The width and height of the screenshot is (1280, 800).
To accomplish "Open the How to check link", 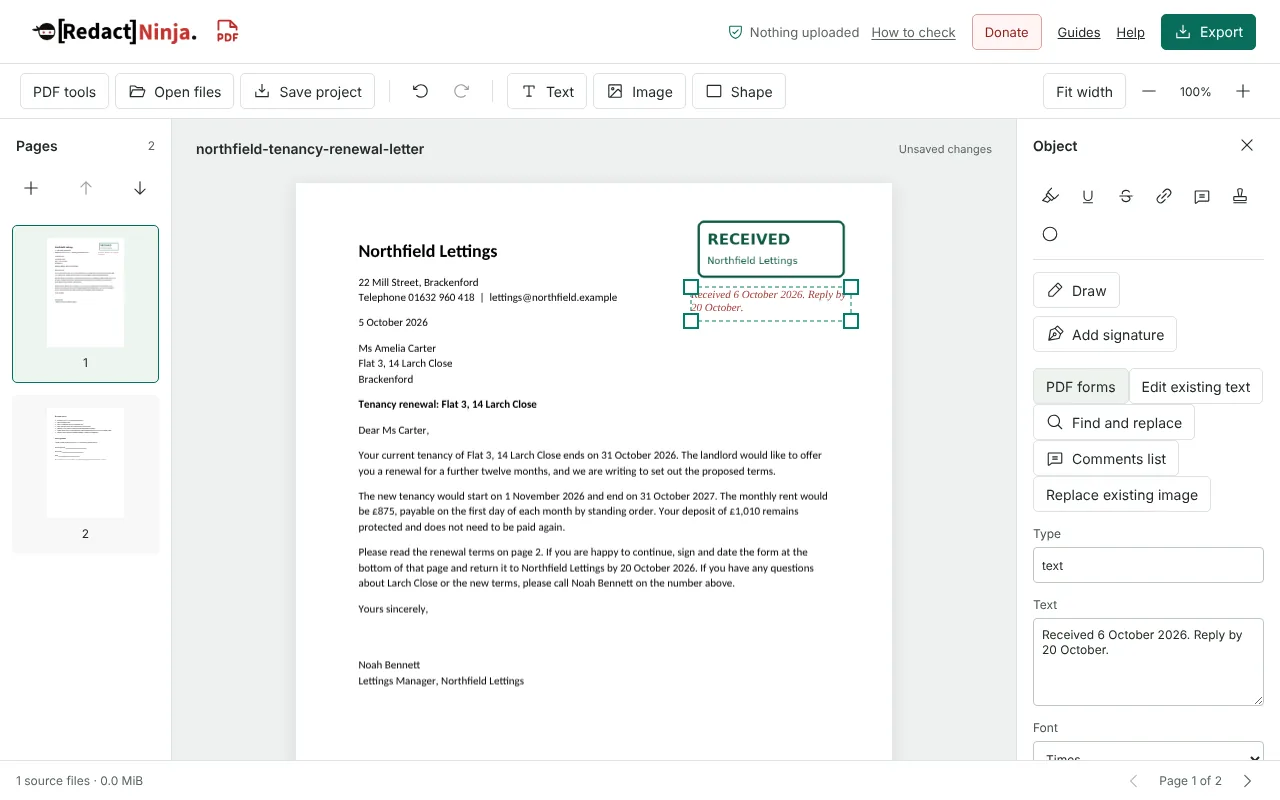I will 913,32.
